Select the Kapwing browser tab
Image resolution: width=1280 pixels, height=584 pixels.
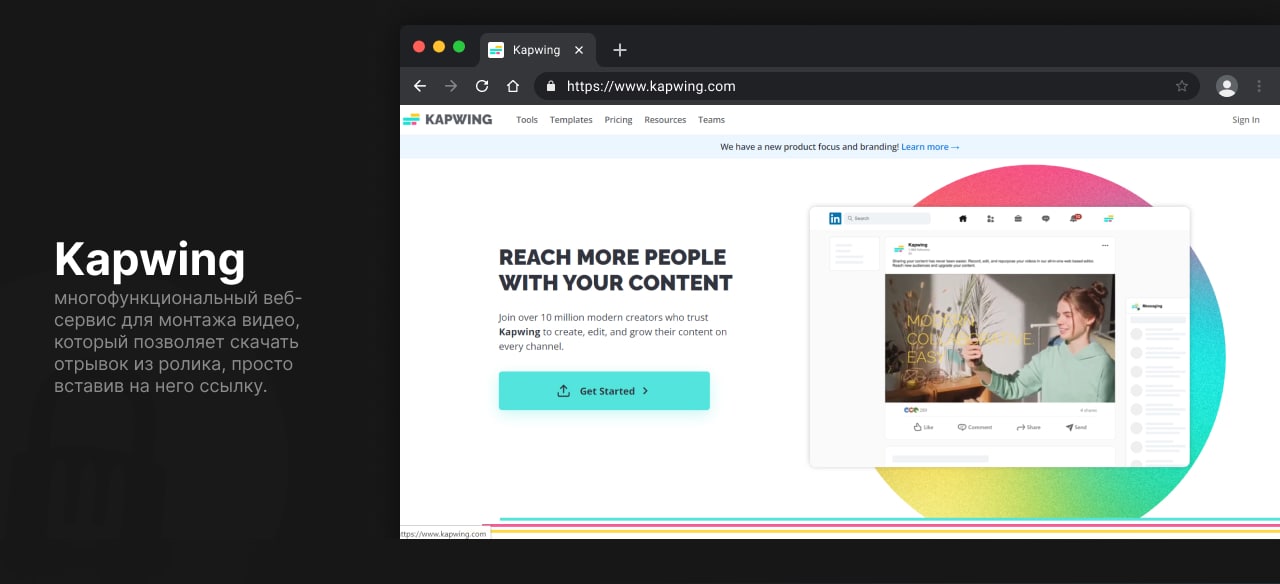[537, 50]
